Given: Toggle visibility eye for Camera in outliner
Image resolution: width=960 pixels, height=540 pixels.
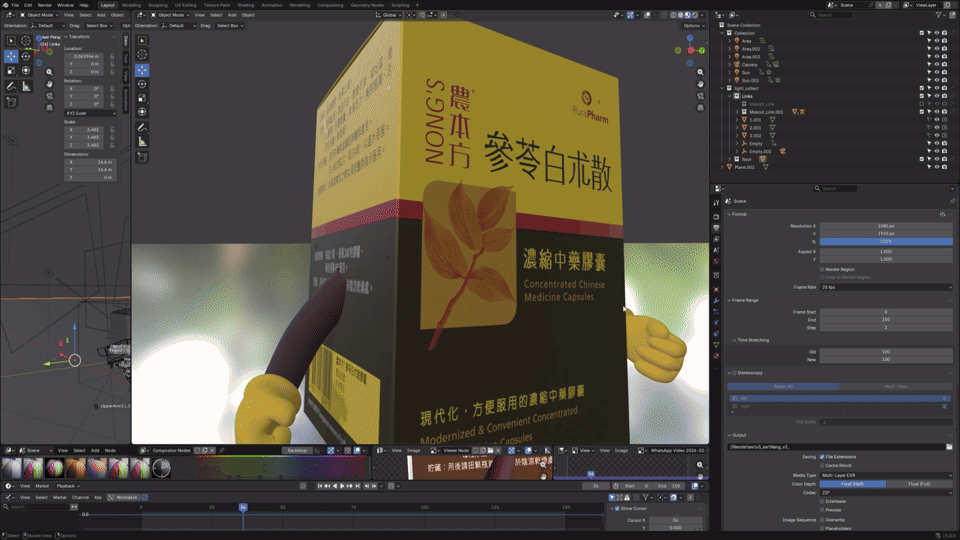Looking at the screenshot, I should 937,64.
